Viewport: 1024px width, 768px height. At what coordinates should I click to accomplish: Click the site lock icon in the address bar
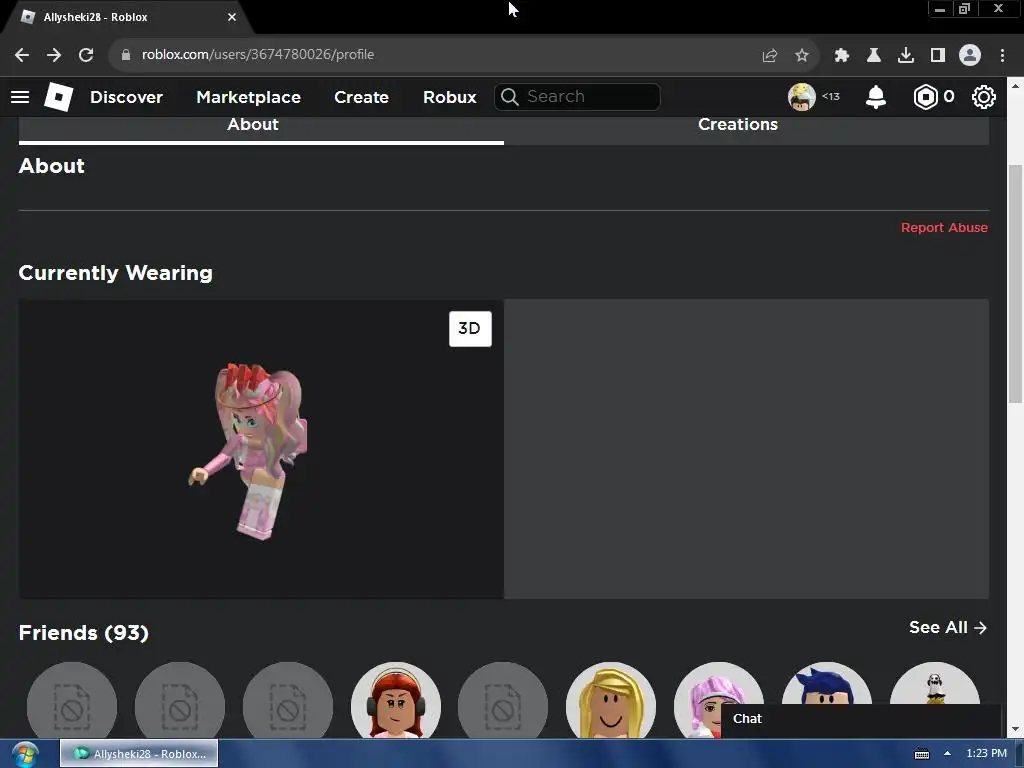(x=126, y=55)
